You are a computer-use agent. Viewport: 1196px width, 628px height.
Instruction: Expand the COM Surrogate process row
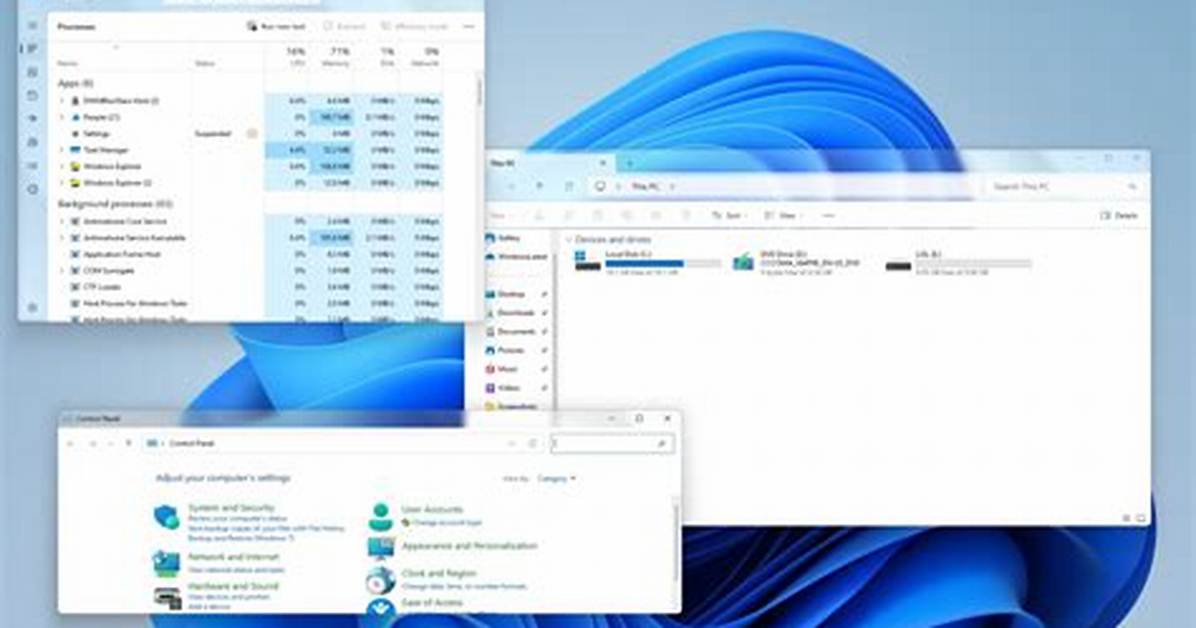(x=62, y=271)
